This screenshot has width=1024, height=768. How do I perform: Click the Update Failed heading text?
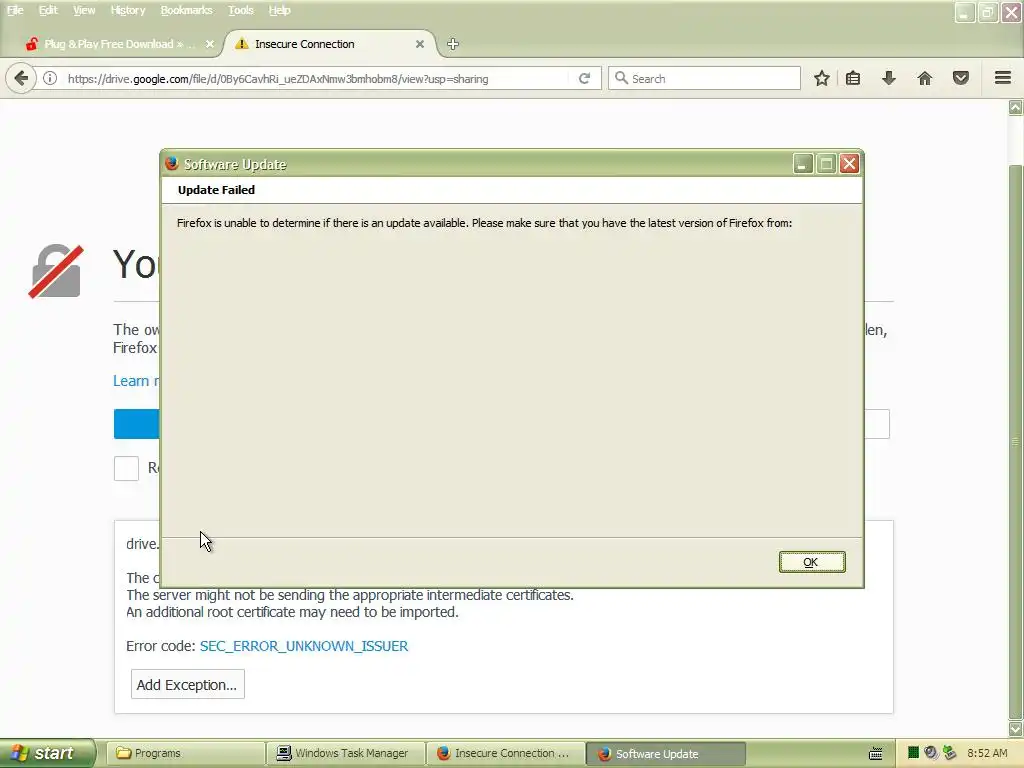click(216, 190)
